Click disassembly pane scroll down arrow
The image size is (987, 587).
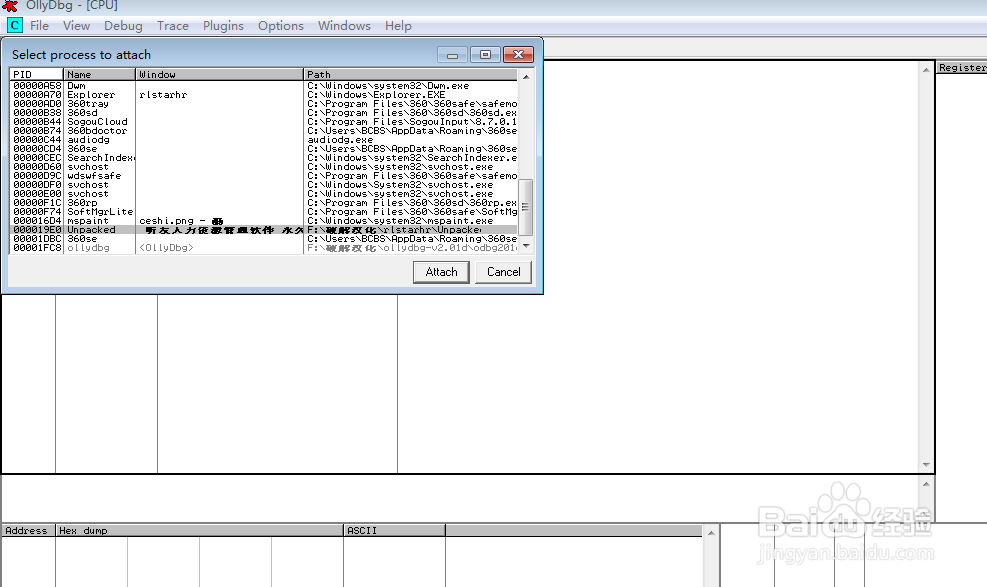pos(926,465)
